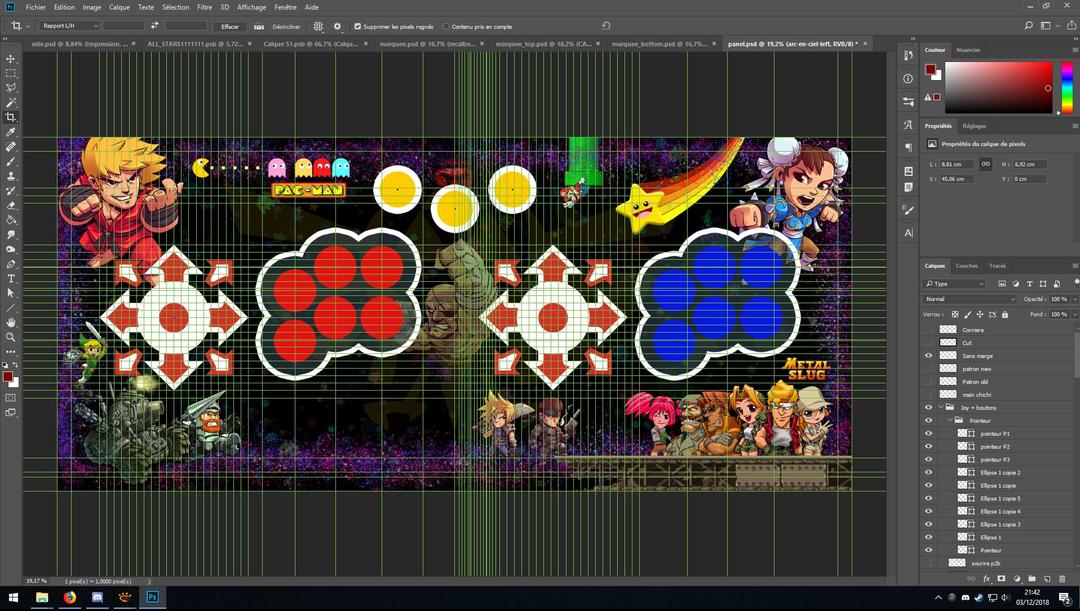Viewport: 1080px width, 611px height.
Task: Open the Character panel icon
Action: pos(908,125)
